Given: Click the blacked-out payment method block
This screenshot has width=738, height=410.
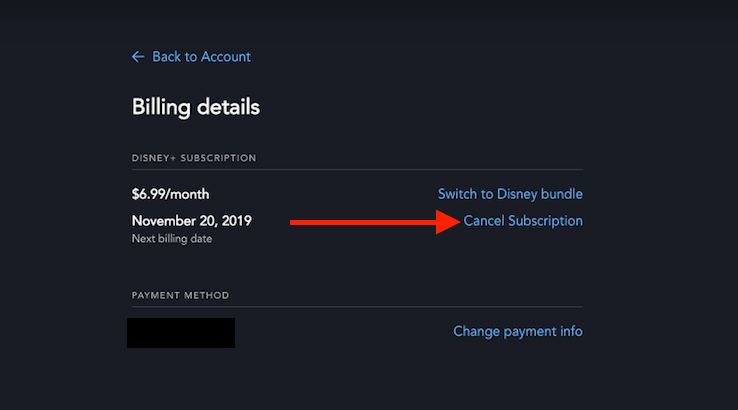Looking at the screenshot, I should 181,333.
